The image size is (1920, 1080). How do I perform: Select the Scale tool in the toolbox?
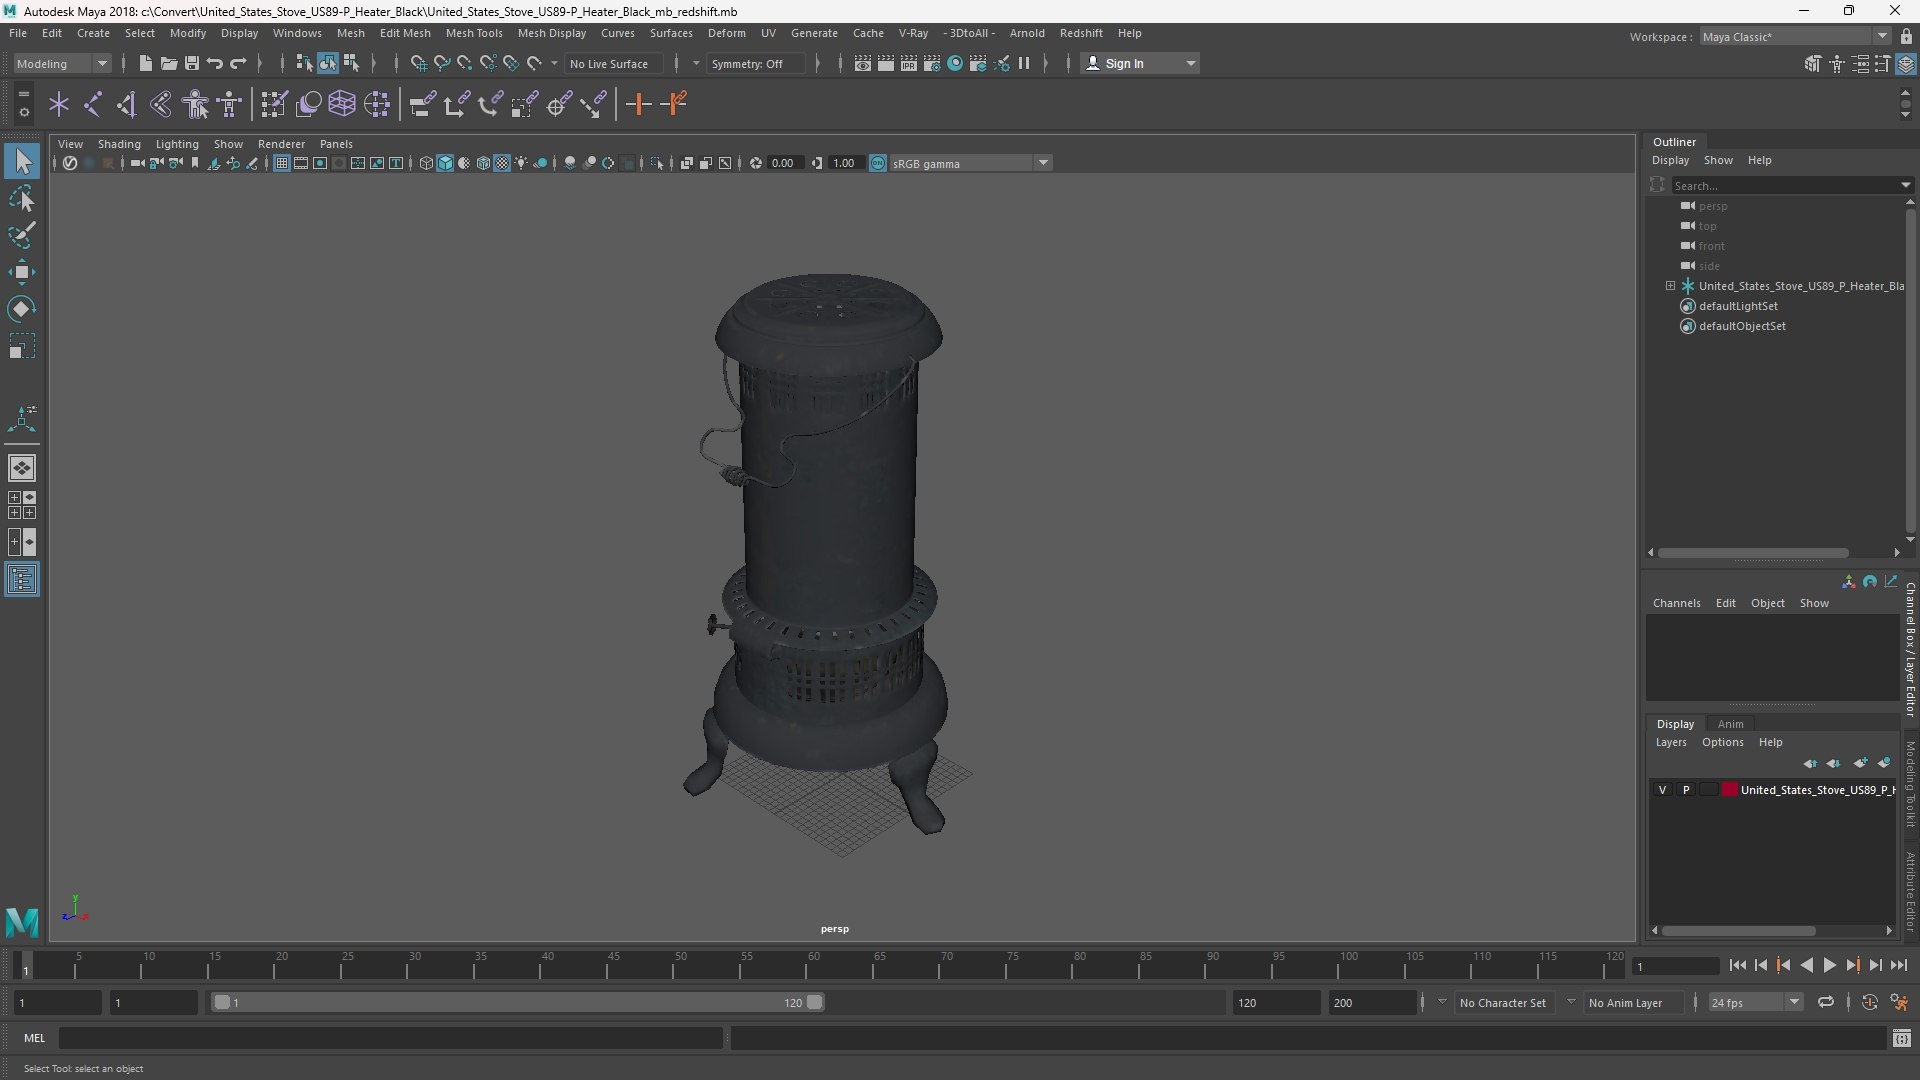coord(22,346)
